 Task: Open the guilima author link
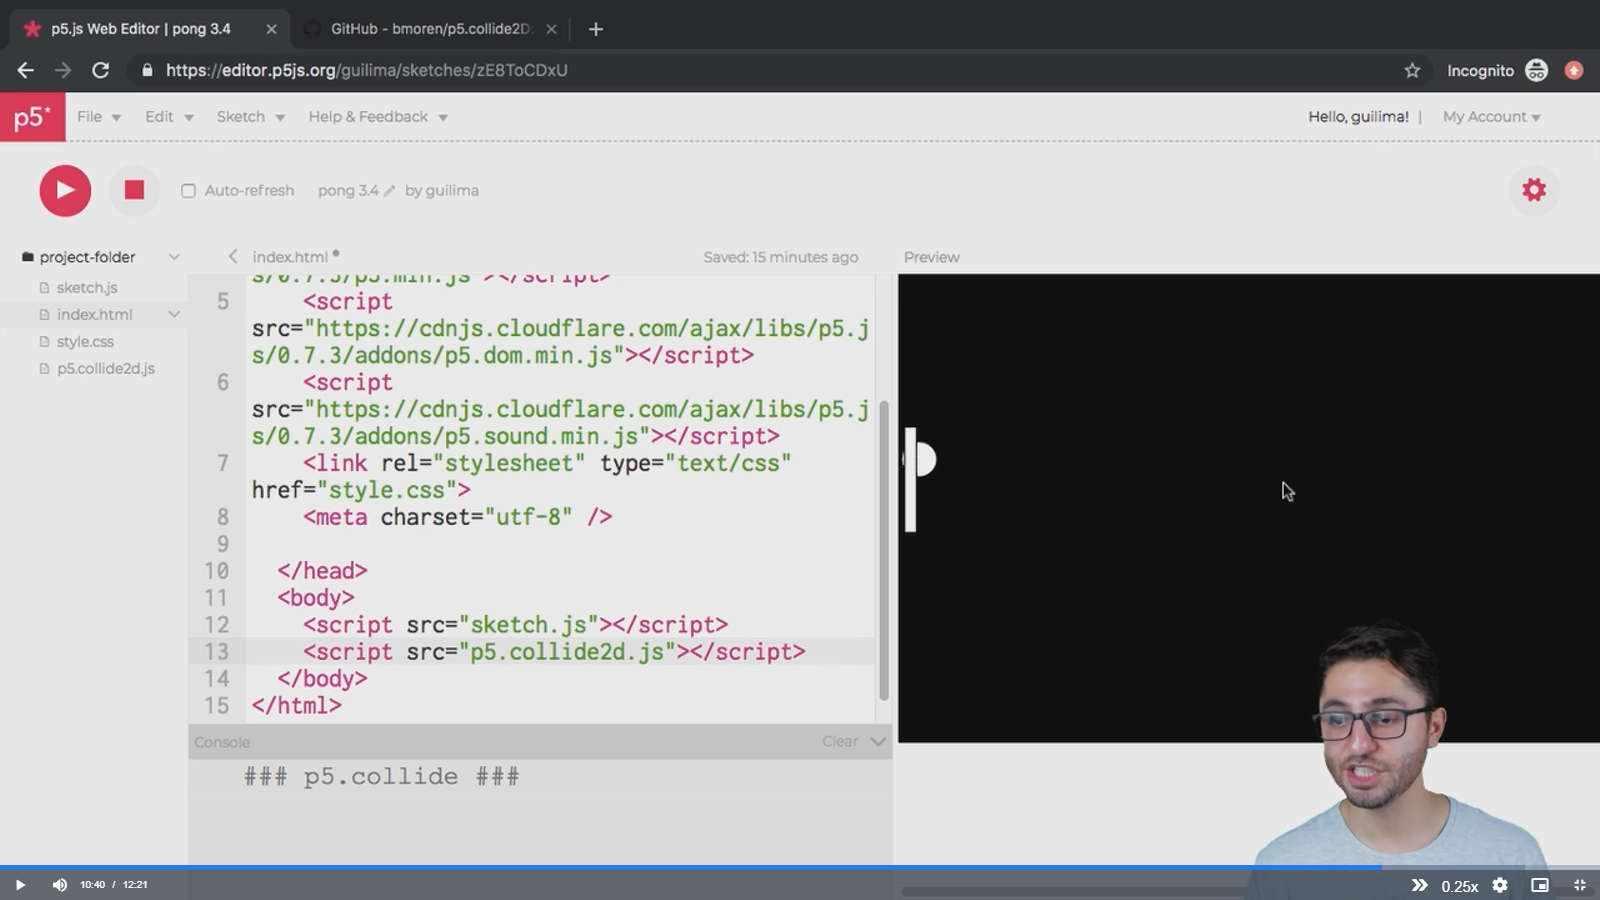pyautogui.click(x=452, y=191)
